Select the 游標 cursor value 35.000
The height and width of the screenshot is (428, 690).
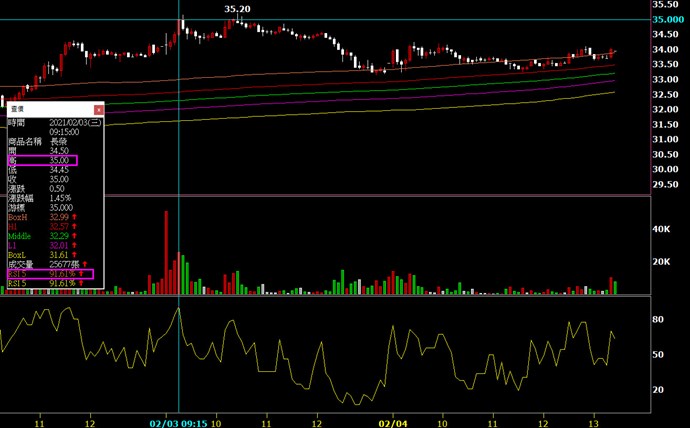(61, 208)
